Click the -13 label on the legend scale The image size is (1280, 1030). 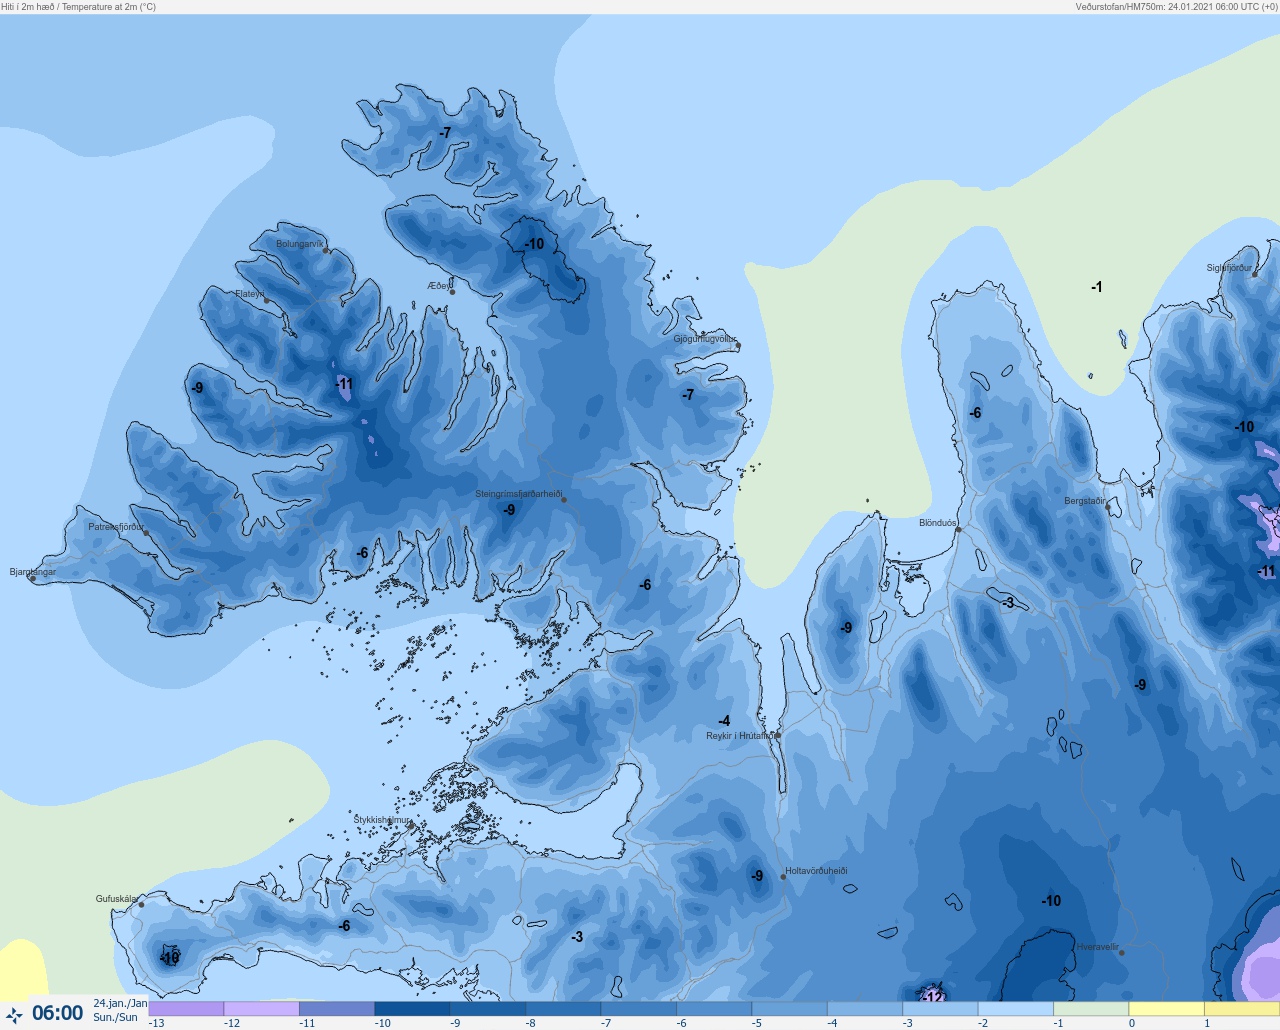(156, 1023)
